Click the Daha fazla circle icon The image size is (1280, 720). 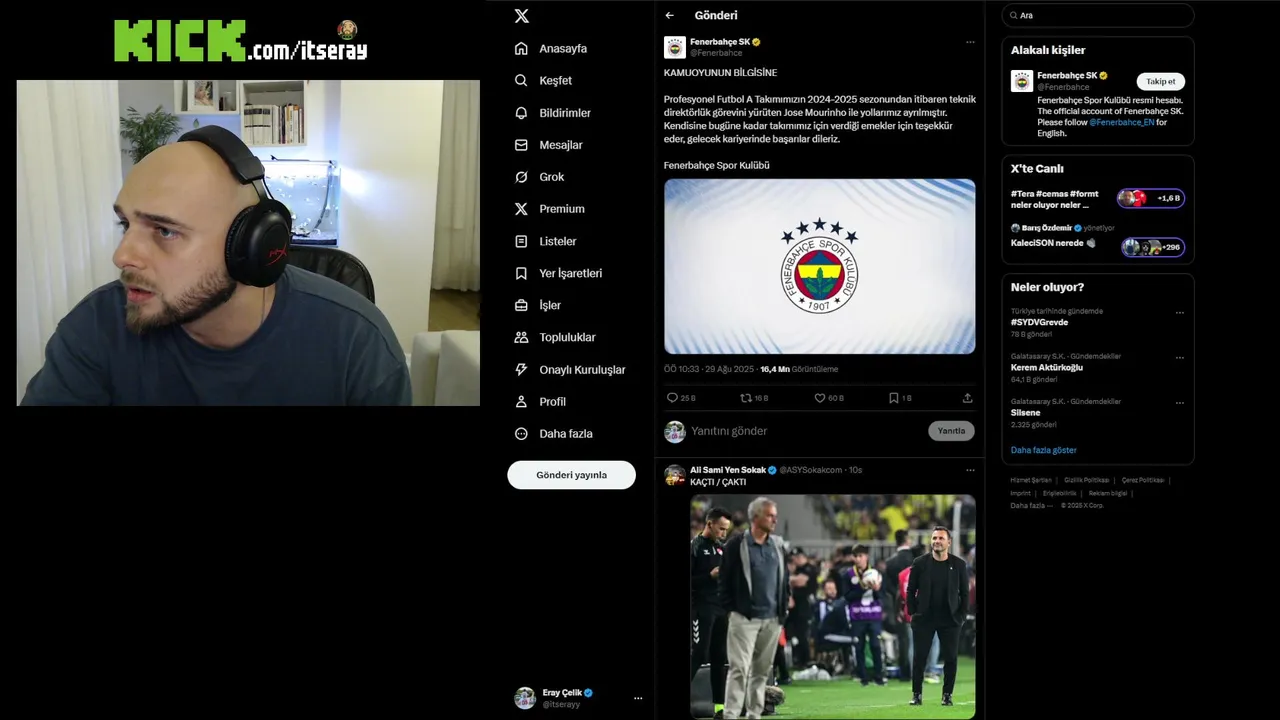click(521, 433)
